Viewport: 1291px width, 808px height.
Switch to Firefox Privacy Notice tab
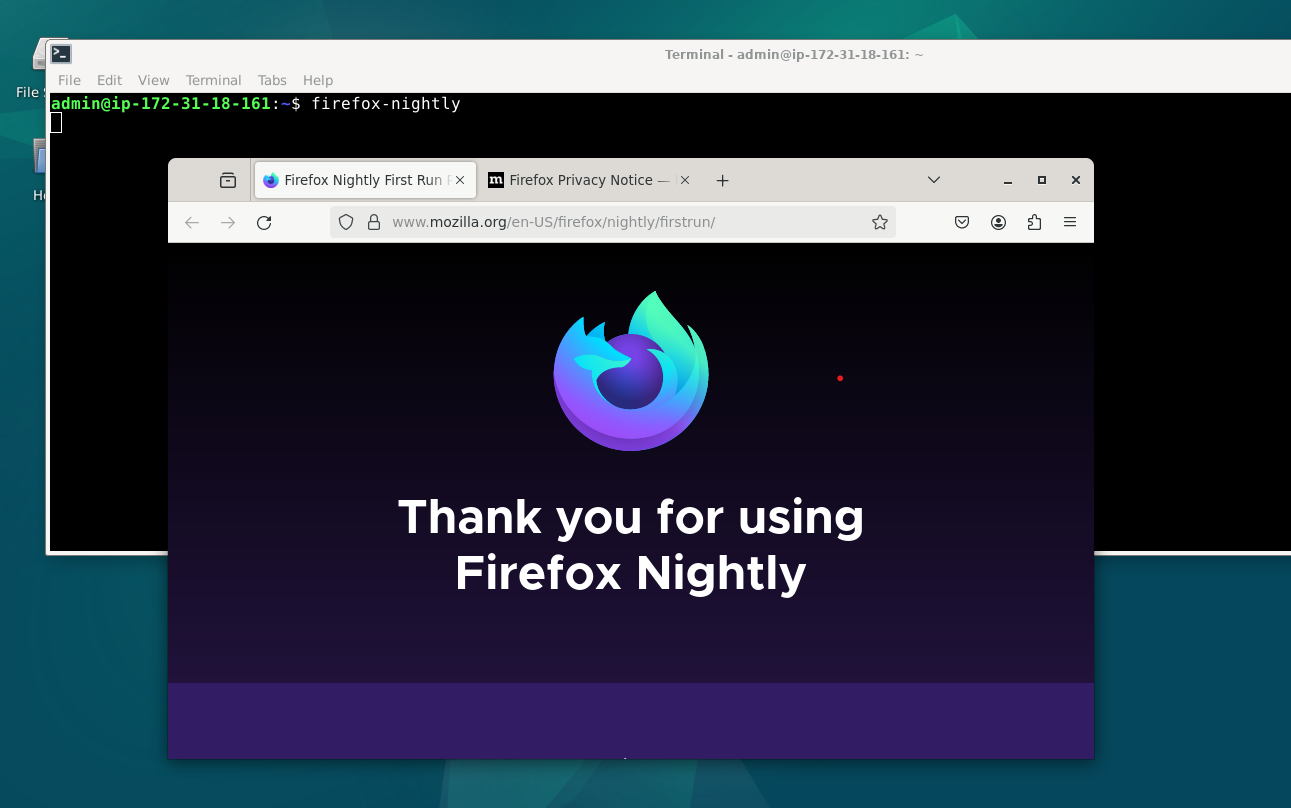click(x=590, y=180)
